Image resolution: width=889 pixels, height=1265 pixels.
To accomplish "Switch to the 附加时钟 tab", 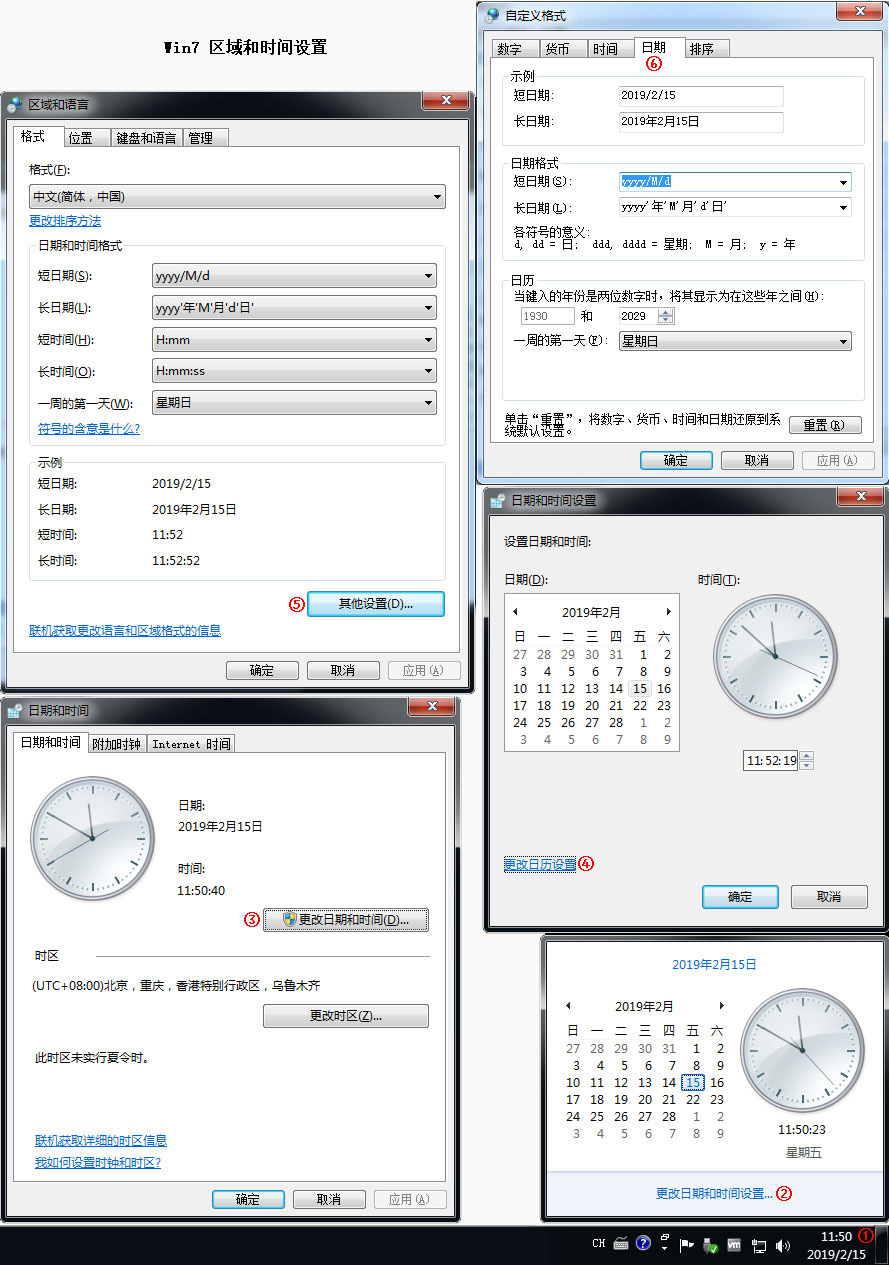I will tap(117, 743).
